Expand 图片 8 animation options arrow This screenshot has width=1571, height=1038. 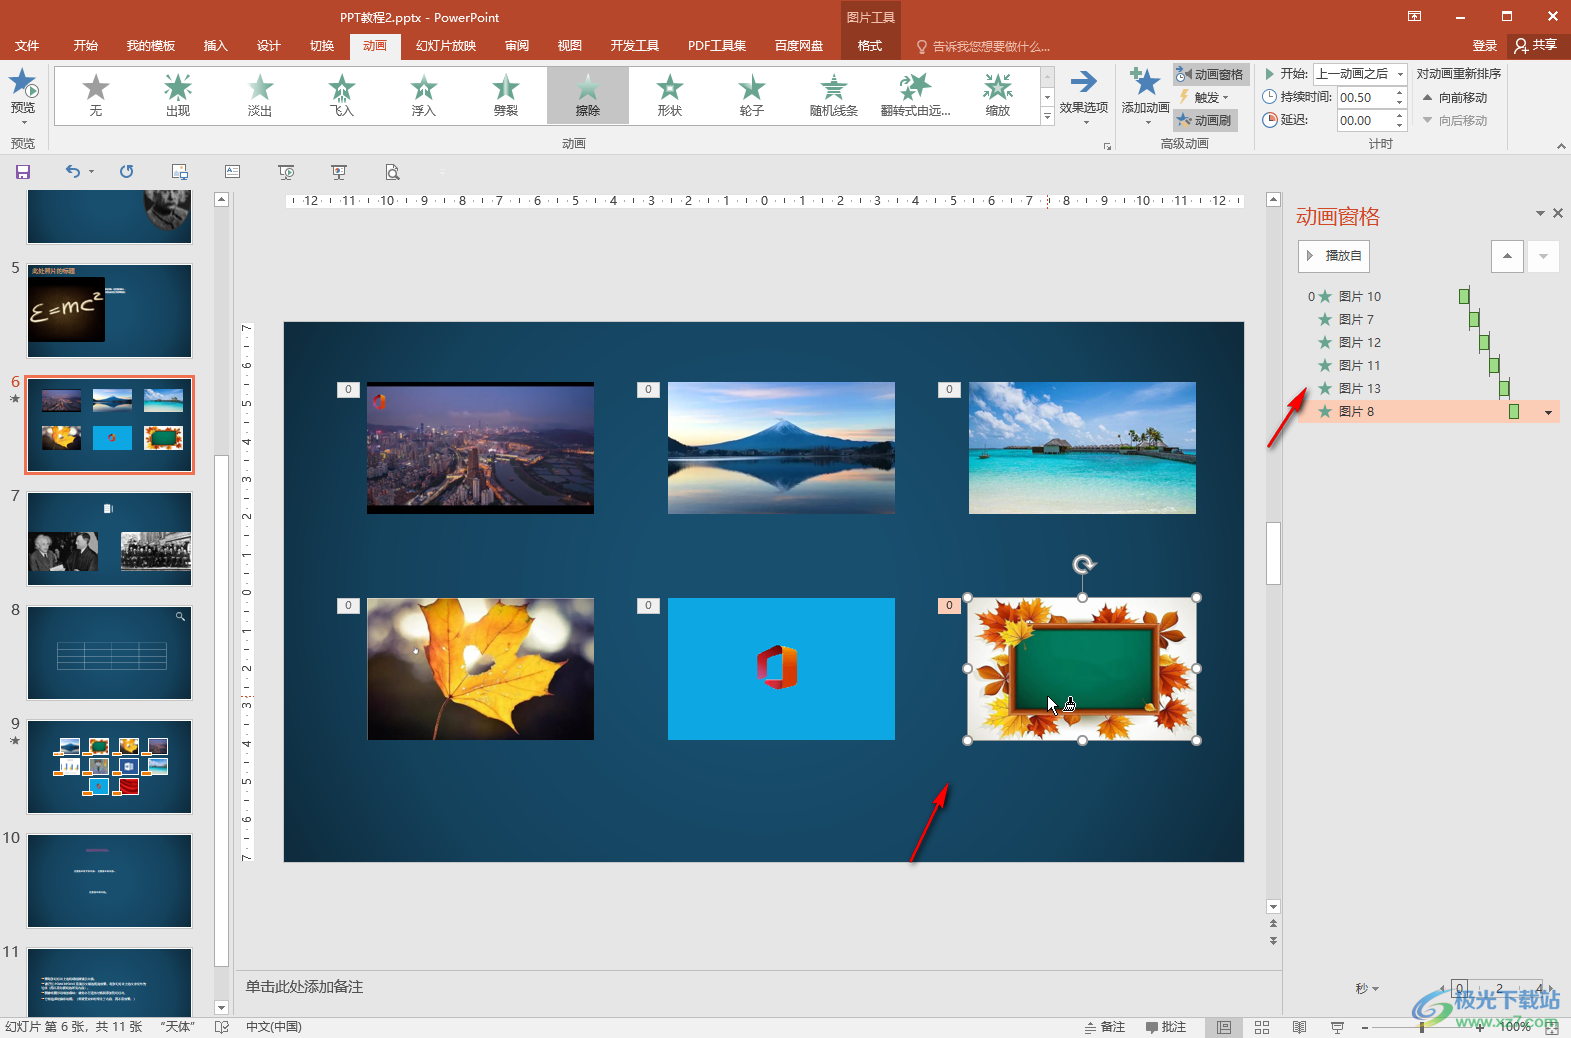pyautogui.click(x=1548, y=412)
